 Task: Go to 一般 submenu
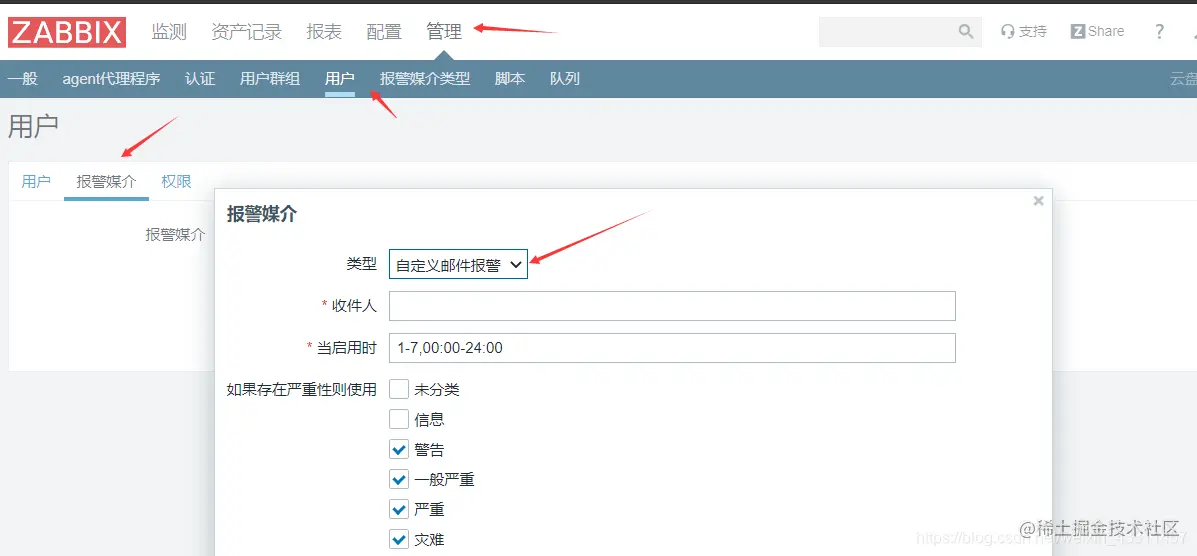23,79
